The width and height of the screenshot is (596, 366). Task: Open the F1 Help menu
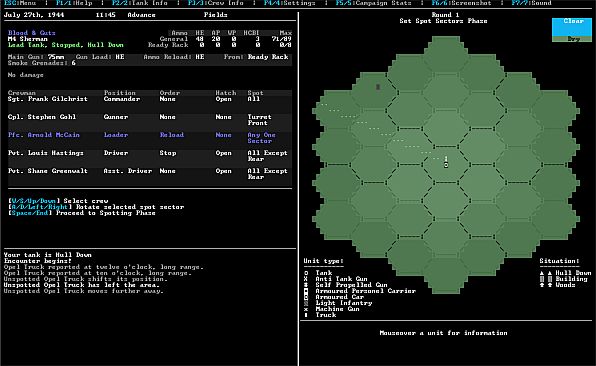tap(74, 3)
